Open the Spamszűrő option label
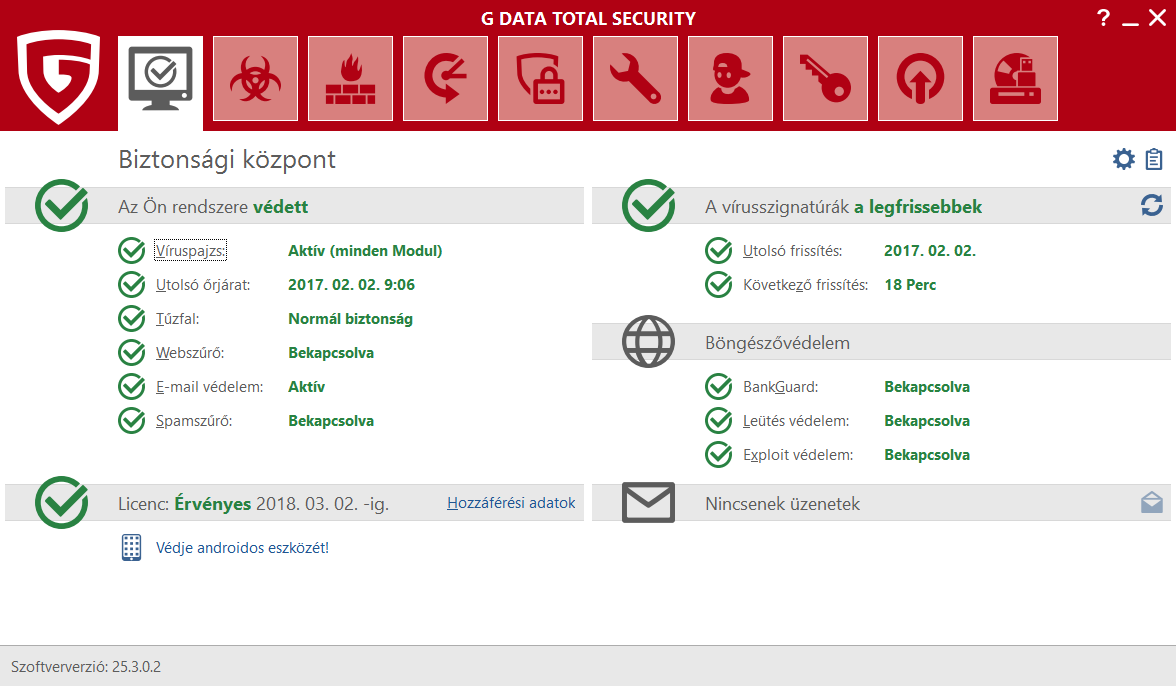 pyautogui.click(x=194, y=421)
